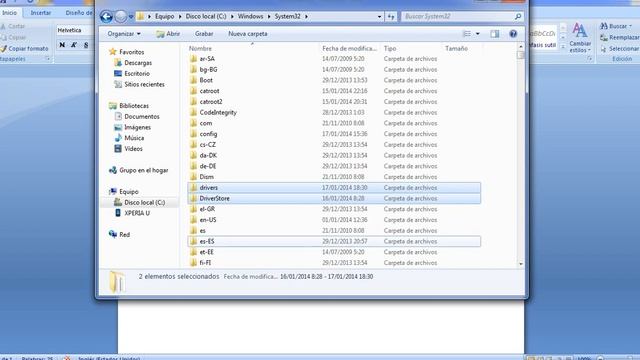Open the recent locations dropdown arrow
Image resolution: width=640 pixels, height=360 pixels.
pyautogui.click(x=131, y=17)
